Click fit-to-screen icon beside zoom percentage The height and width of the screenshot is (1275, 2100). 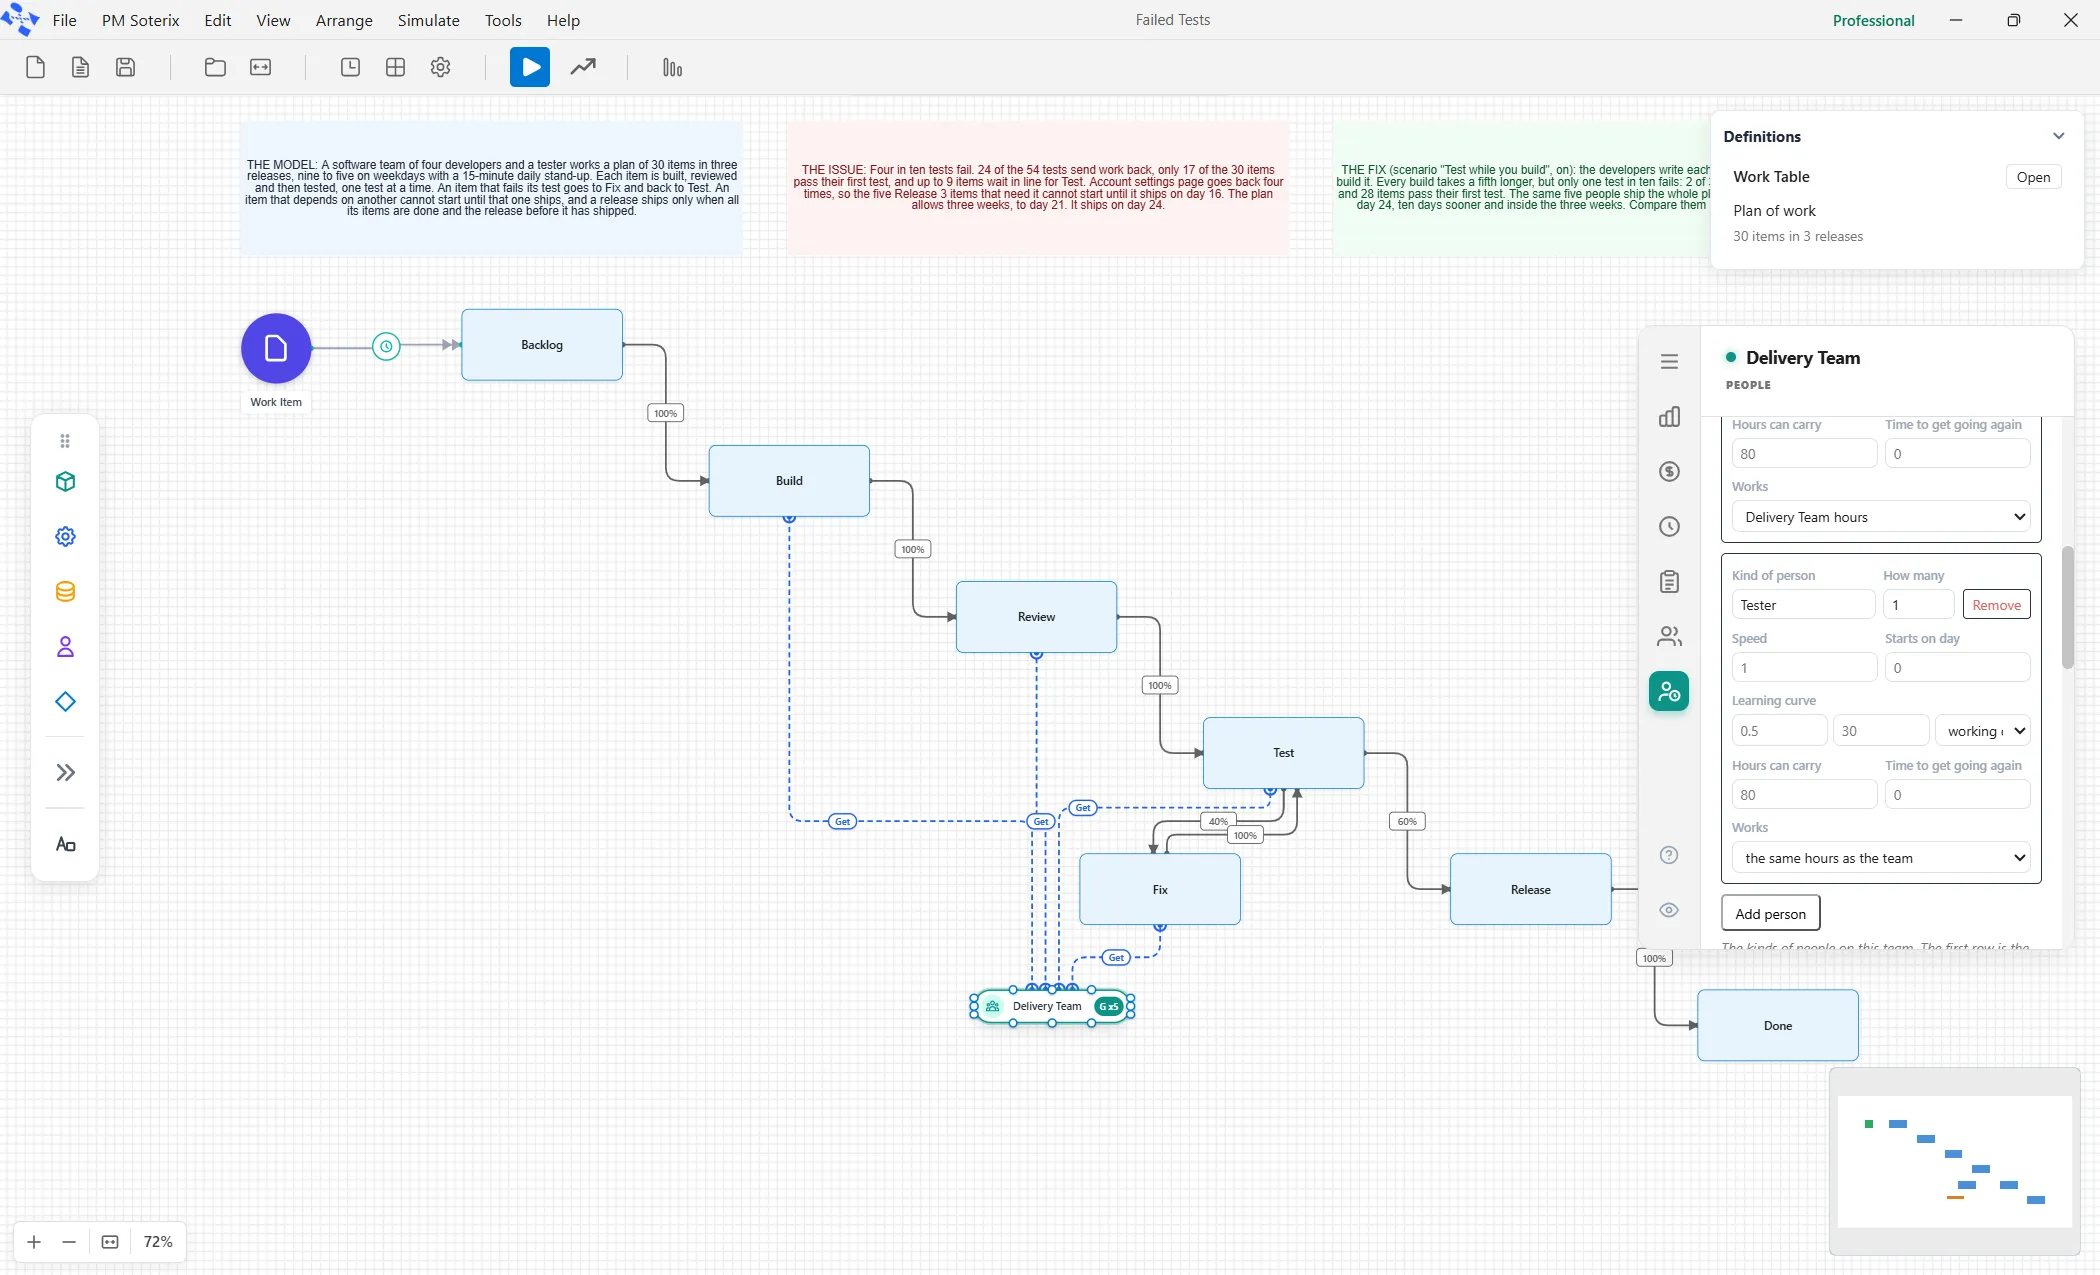coord(110,1242)
